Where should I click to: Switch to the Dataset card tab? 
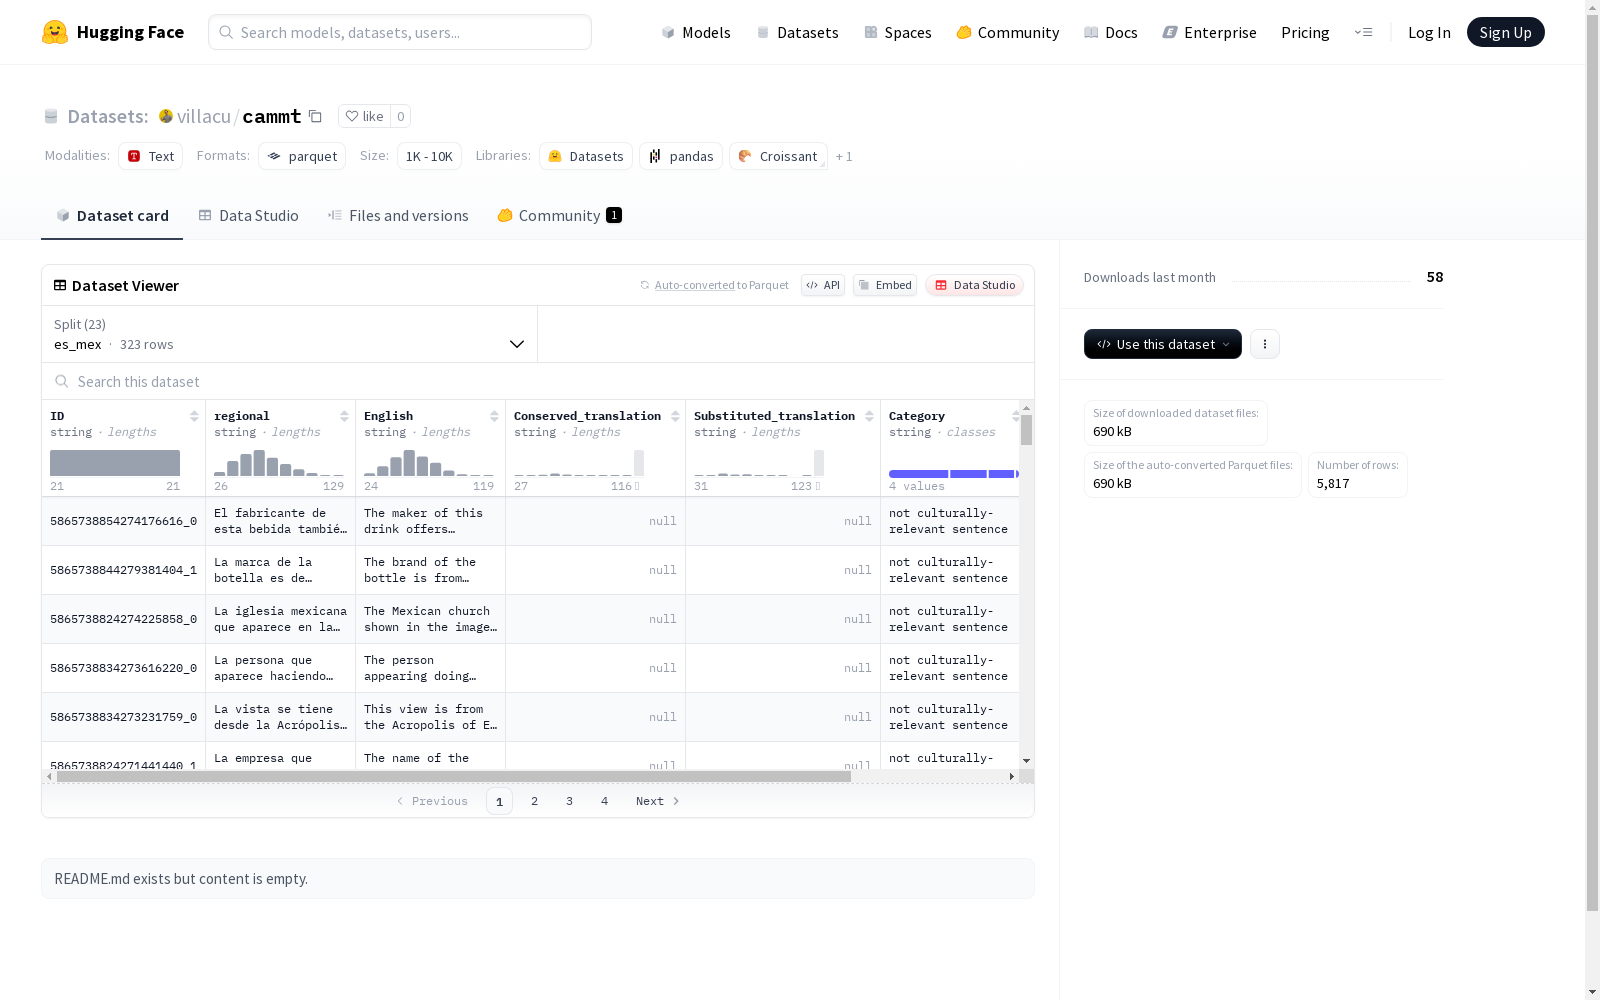click(112, 216)
